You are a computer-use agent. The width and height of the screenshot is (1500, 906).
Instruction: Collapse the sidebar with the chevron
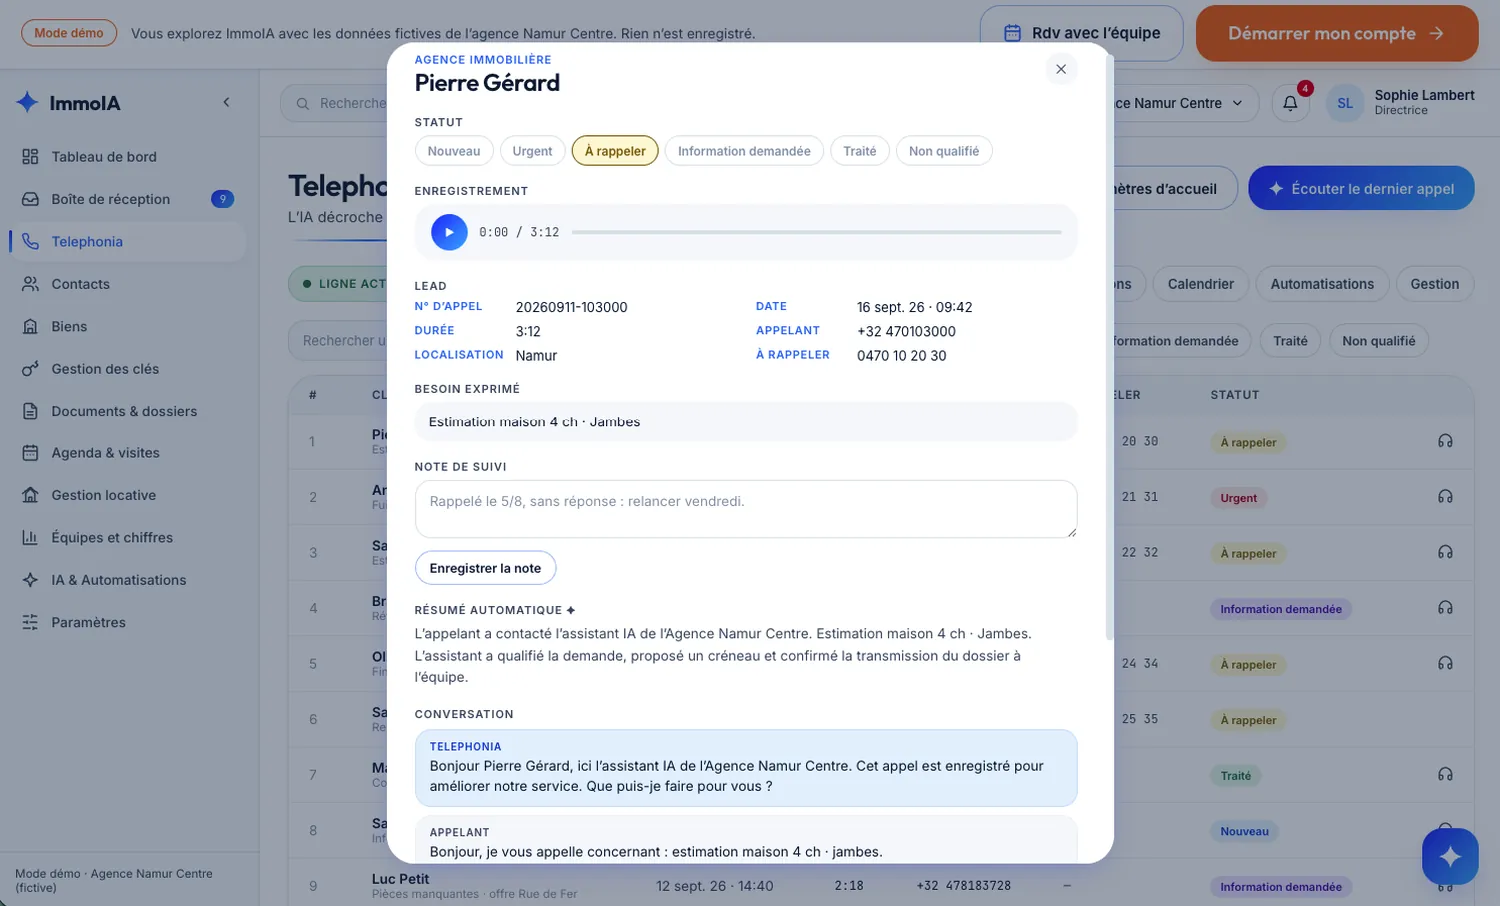(x=226, y=102)
